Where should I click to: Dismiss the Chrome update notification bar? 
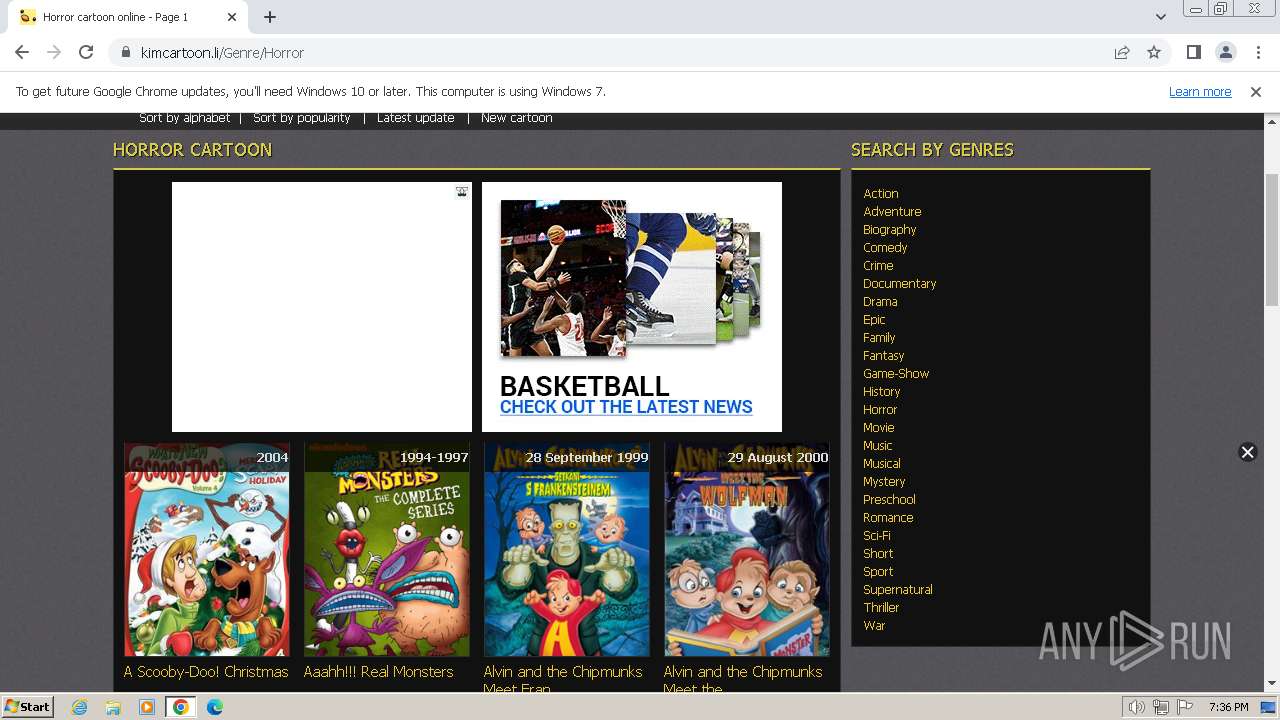point(1256,92)
